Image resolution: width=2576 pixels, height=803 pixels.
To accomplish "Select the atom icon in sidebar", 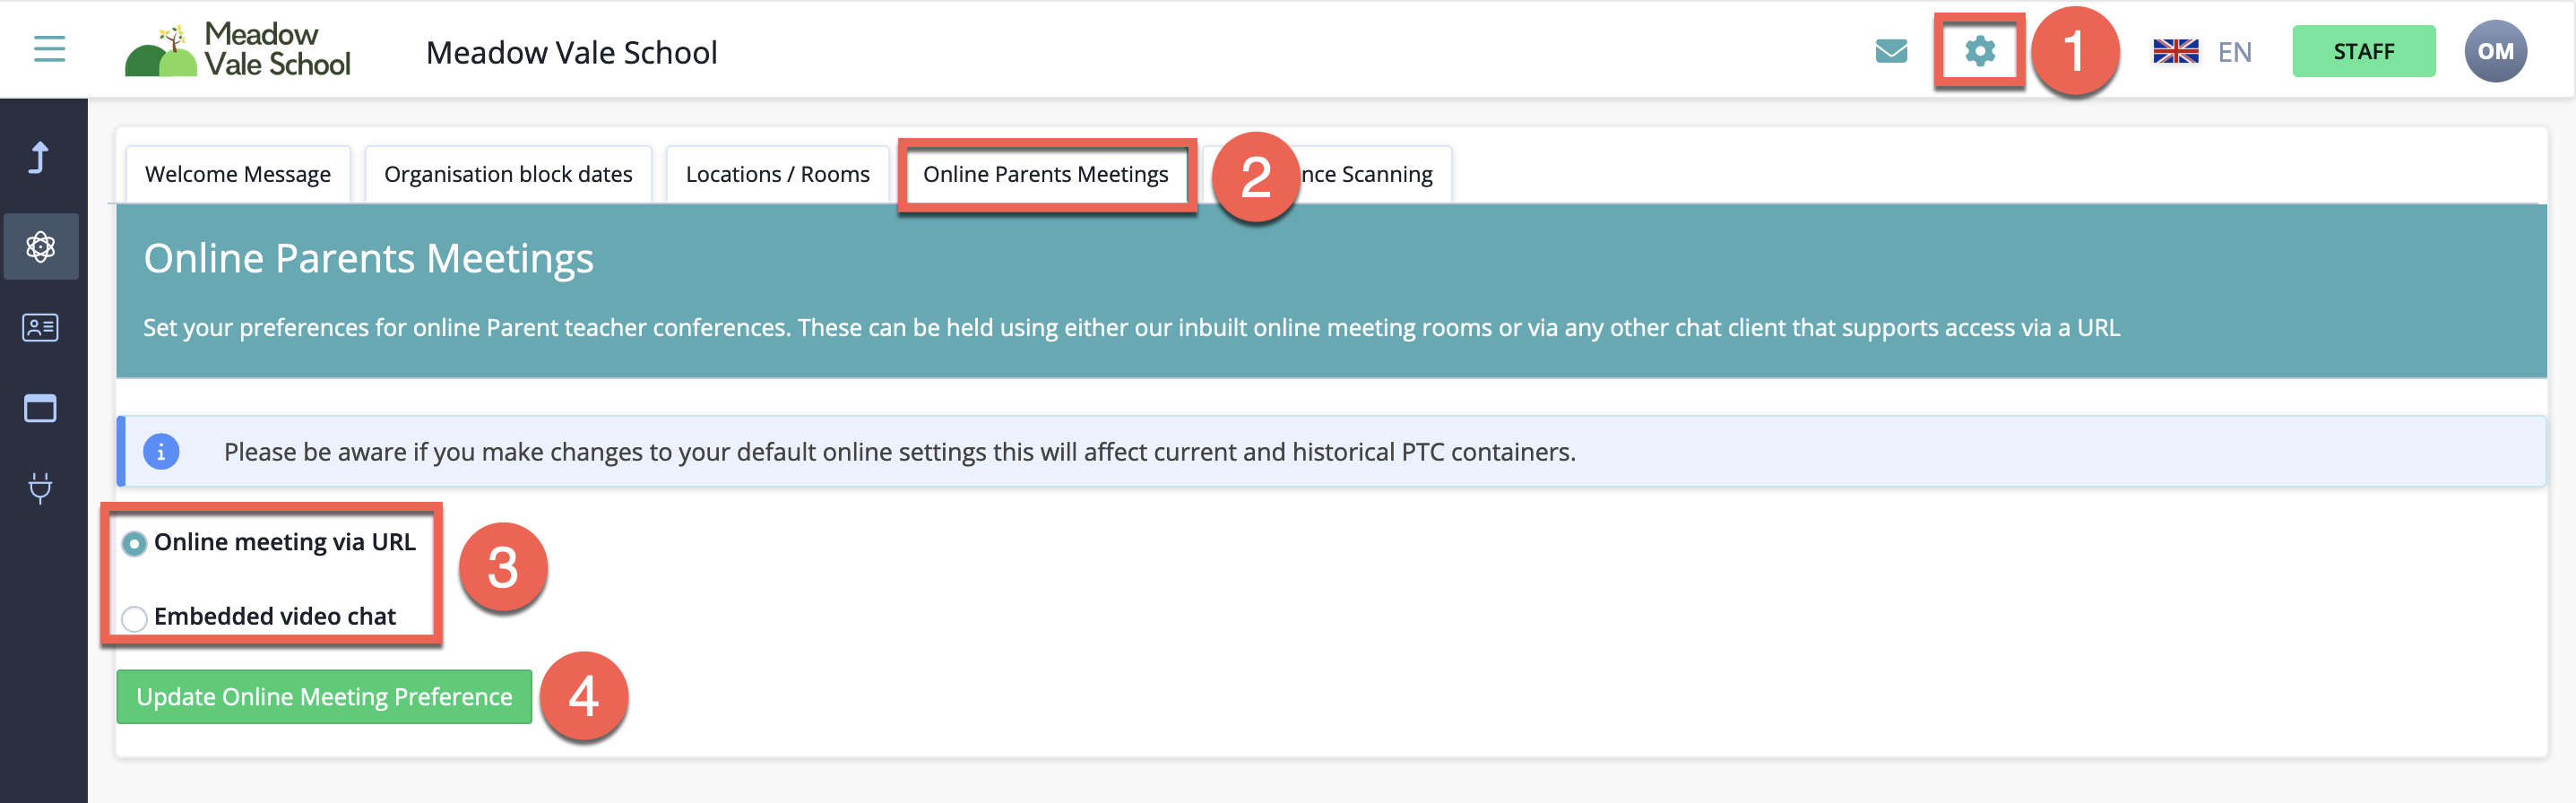I will 41,246.
